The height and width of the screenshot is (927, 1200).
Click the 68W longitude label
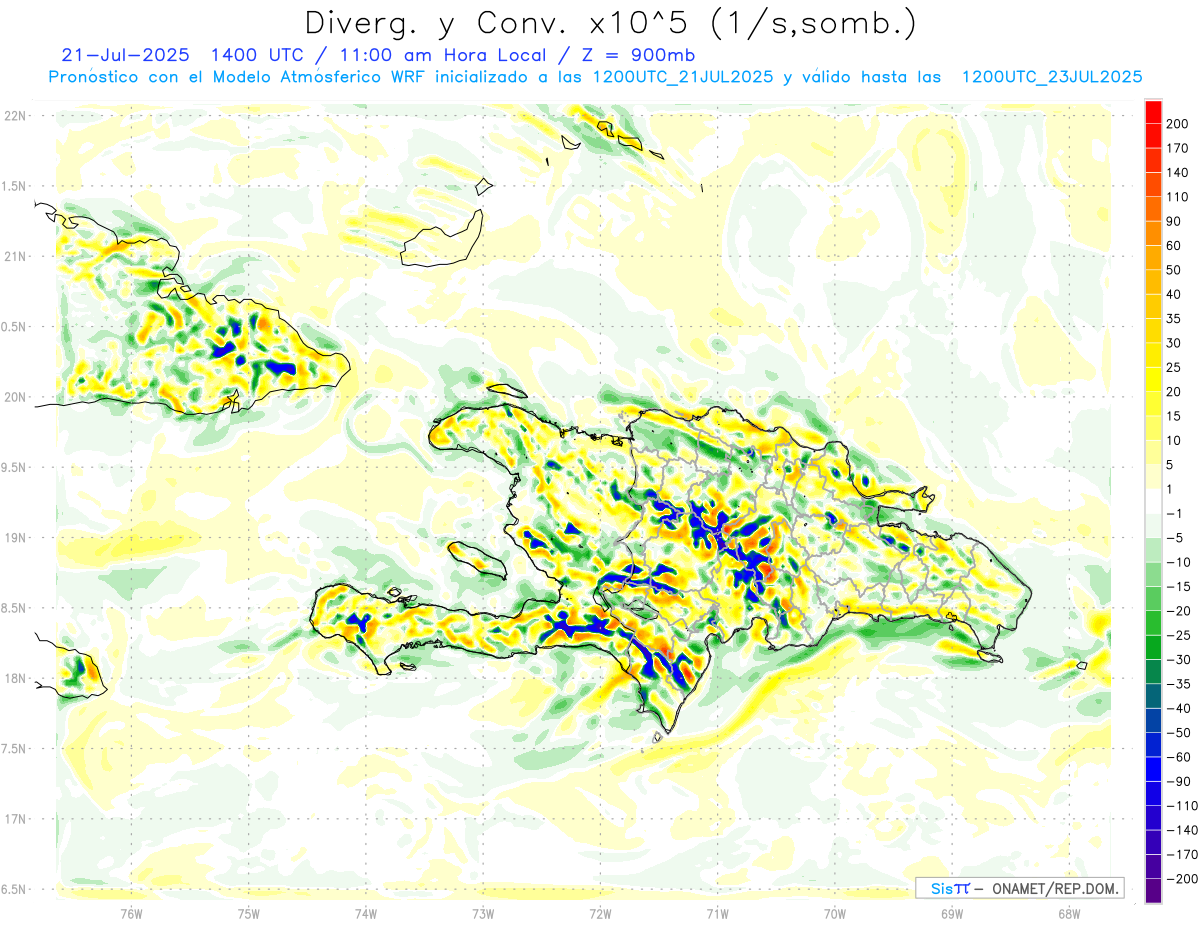point(1069,913)
